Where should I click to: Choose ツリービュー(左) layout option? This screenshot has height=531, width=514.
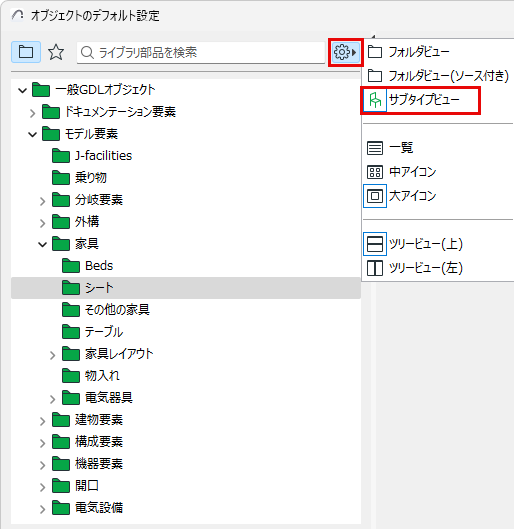(438, 268)
